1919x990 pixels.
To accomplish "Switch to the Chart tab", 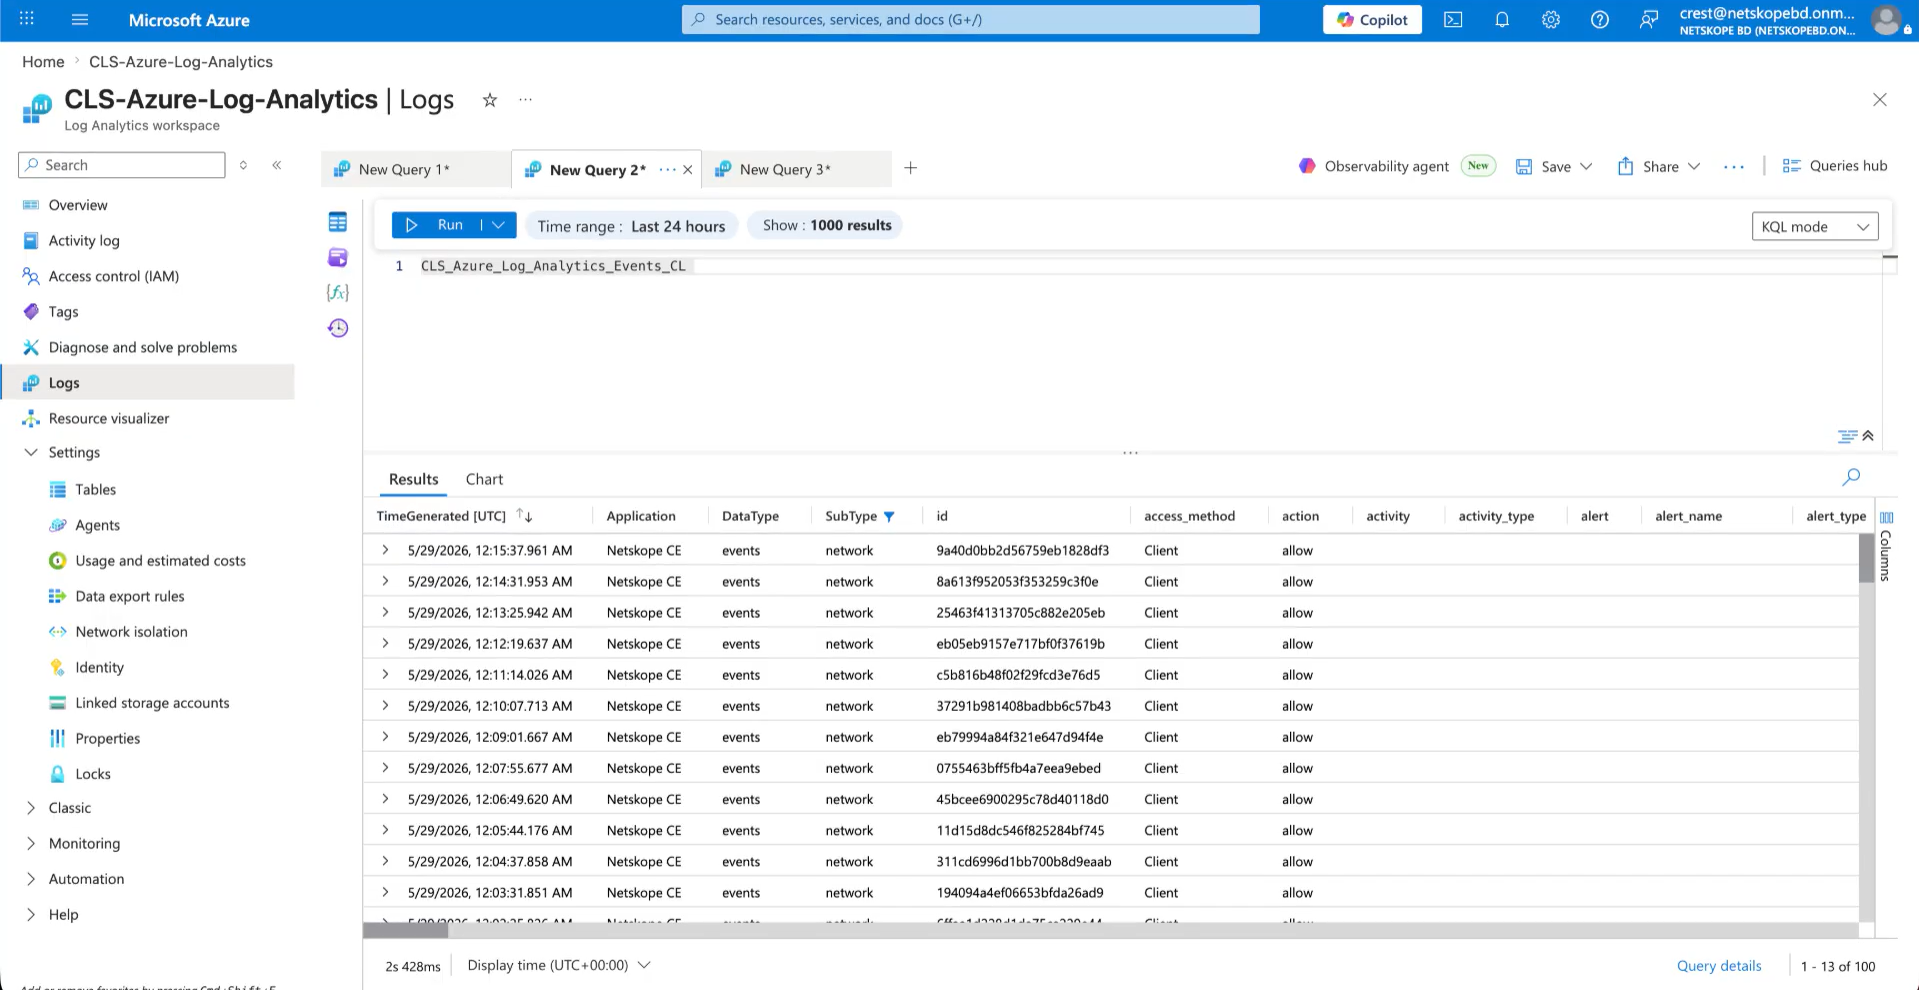I will [x=484, y=479].
